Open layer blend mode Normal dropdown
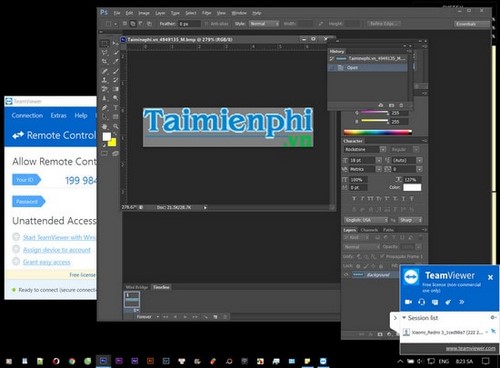Screen dimensions: 500x368 (362, 247)
